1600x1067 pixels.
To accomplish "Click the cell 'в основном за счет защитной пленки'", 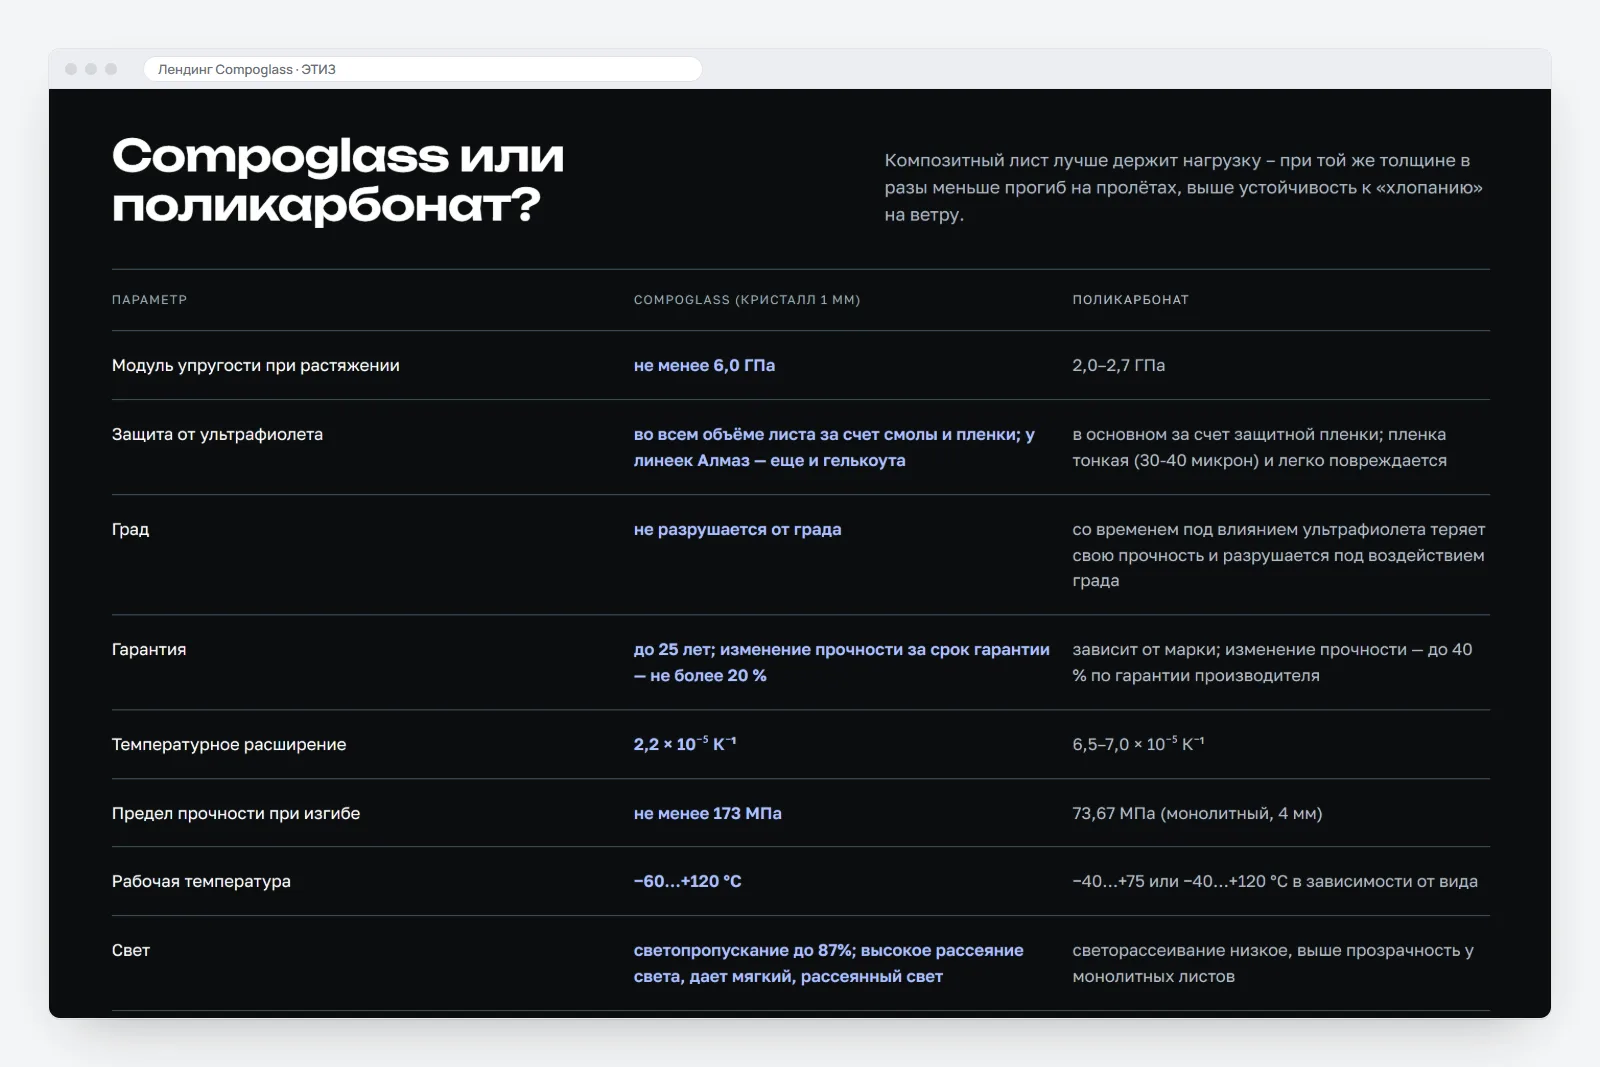I will 1260,447.
